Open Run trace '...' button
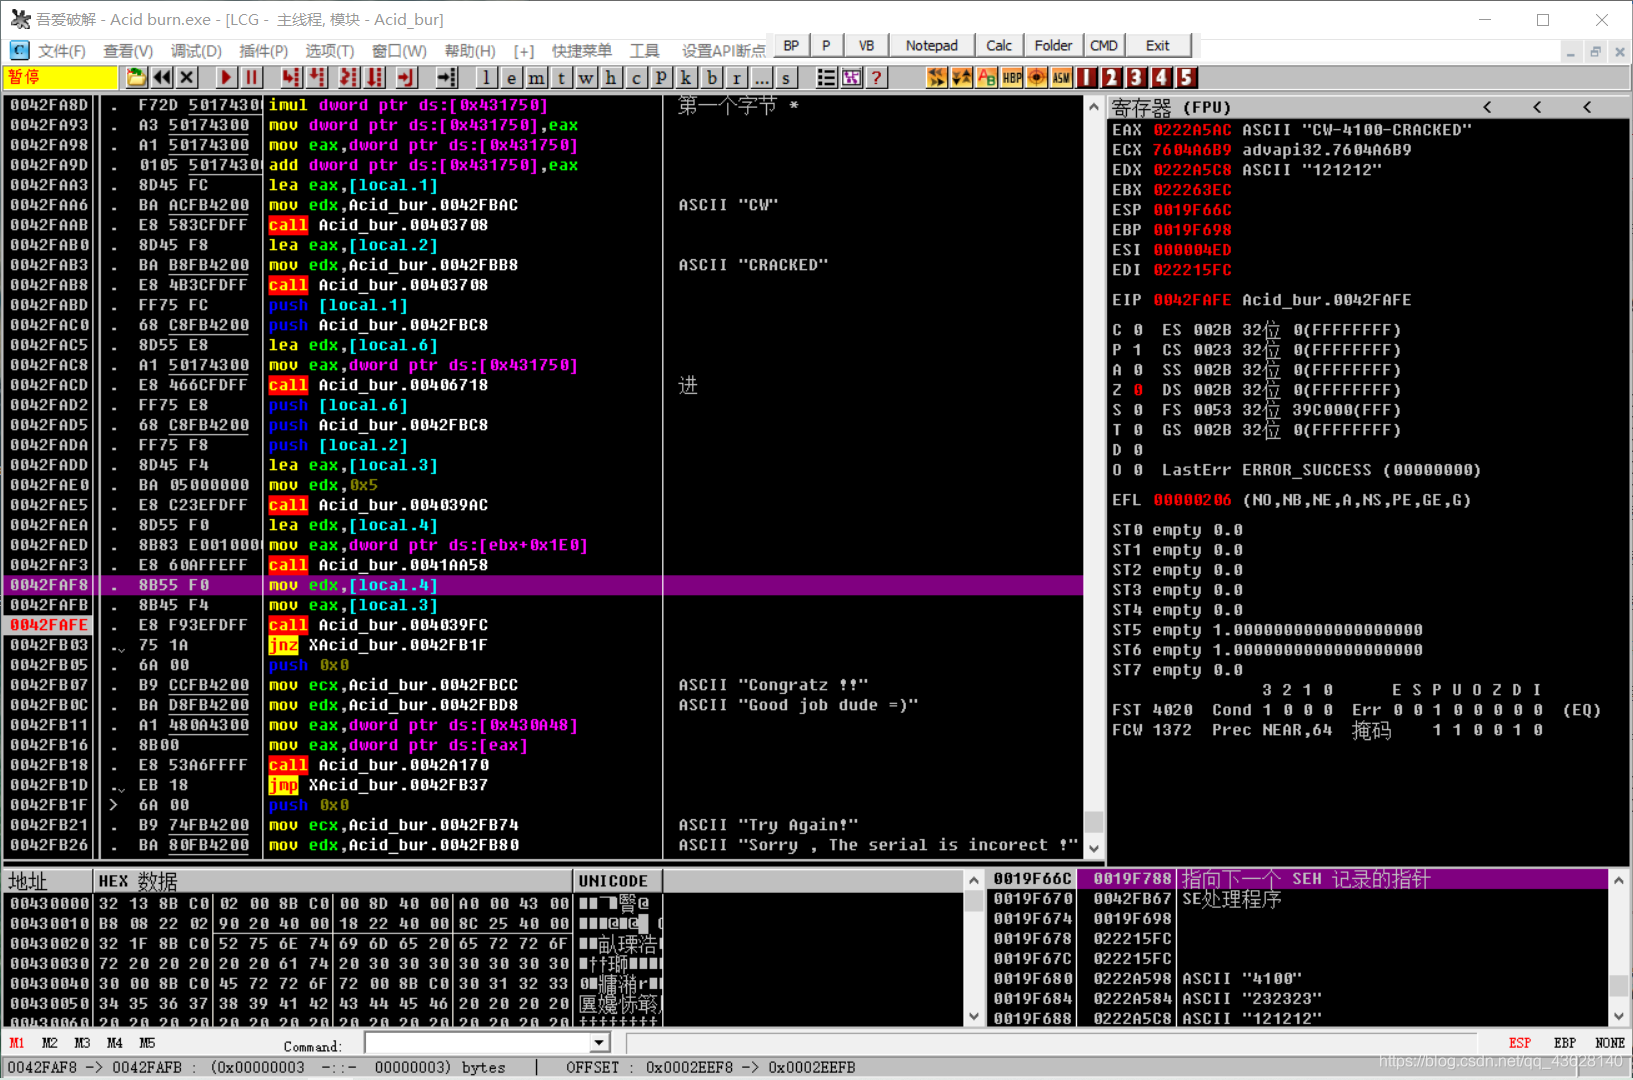The image size is (1633, 1080). click(x=761, y=77)
